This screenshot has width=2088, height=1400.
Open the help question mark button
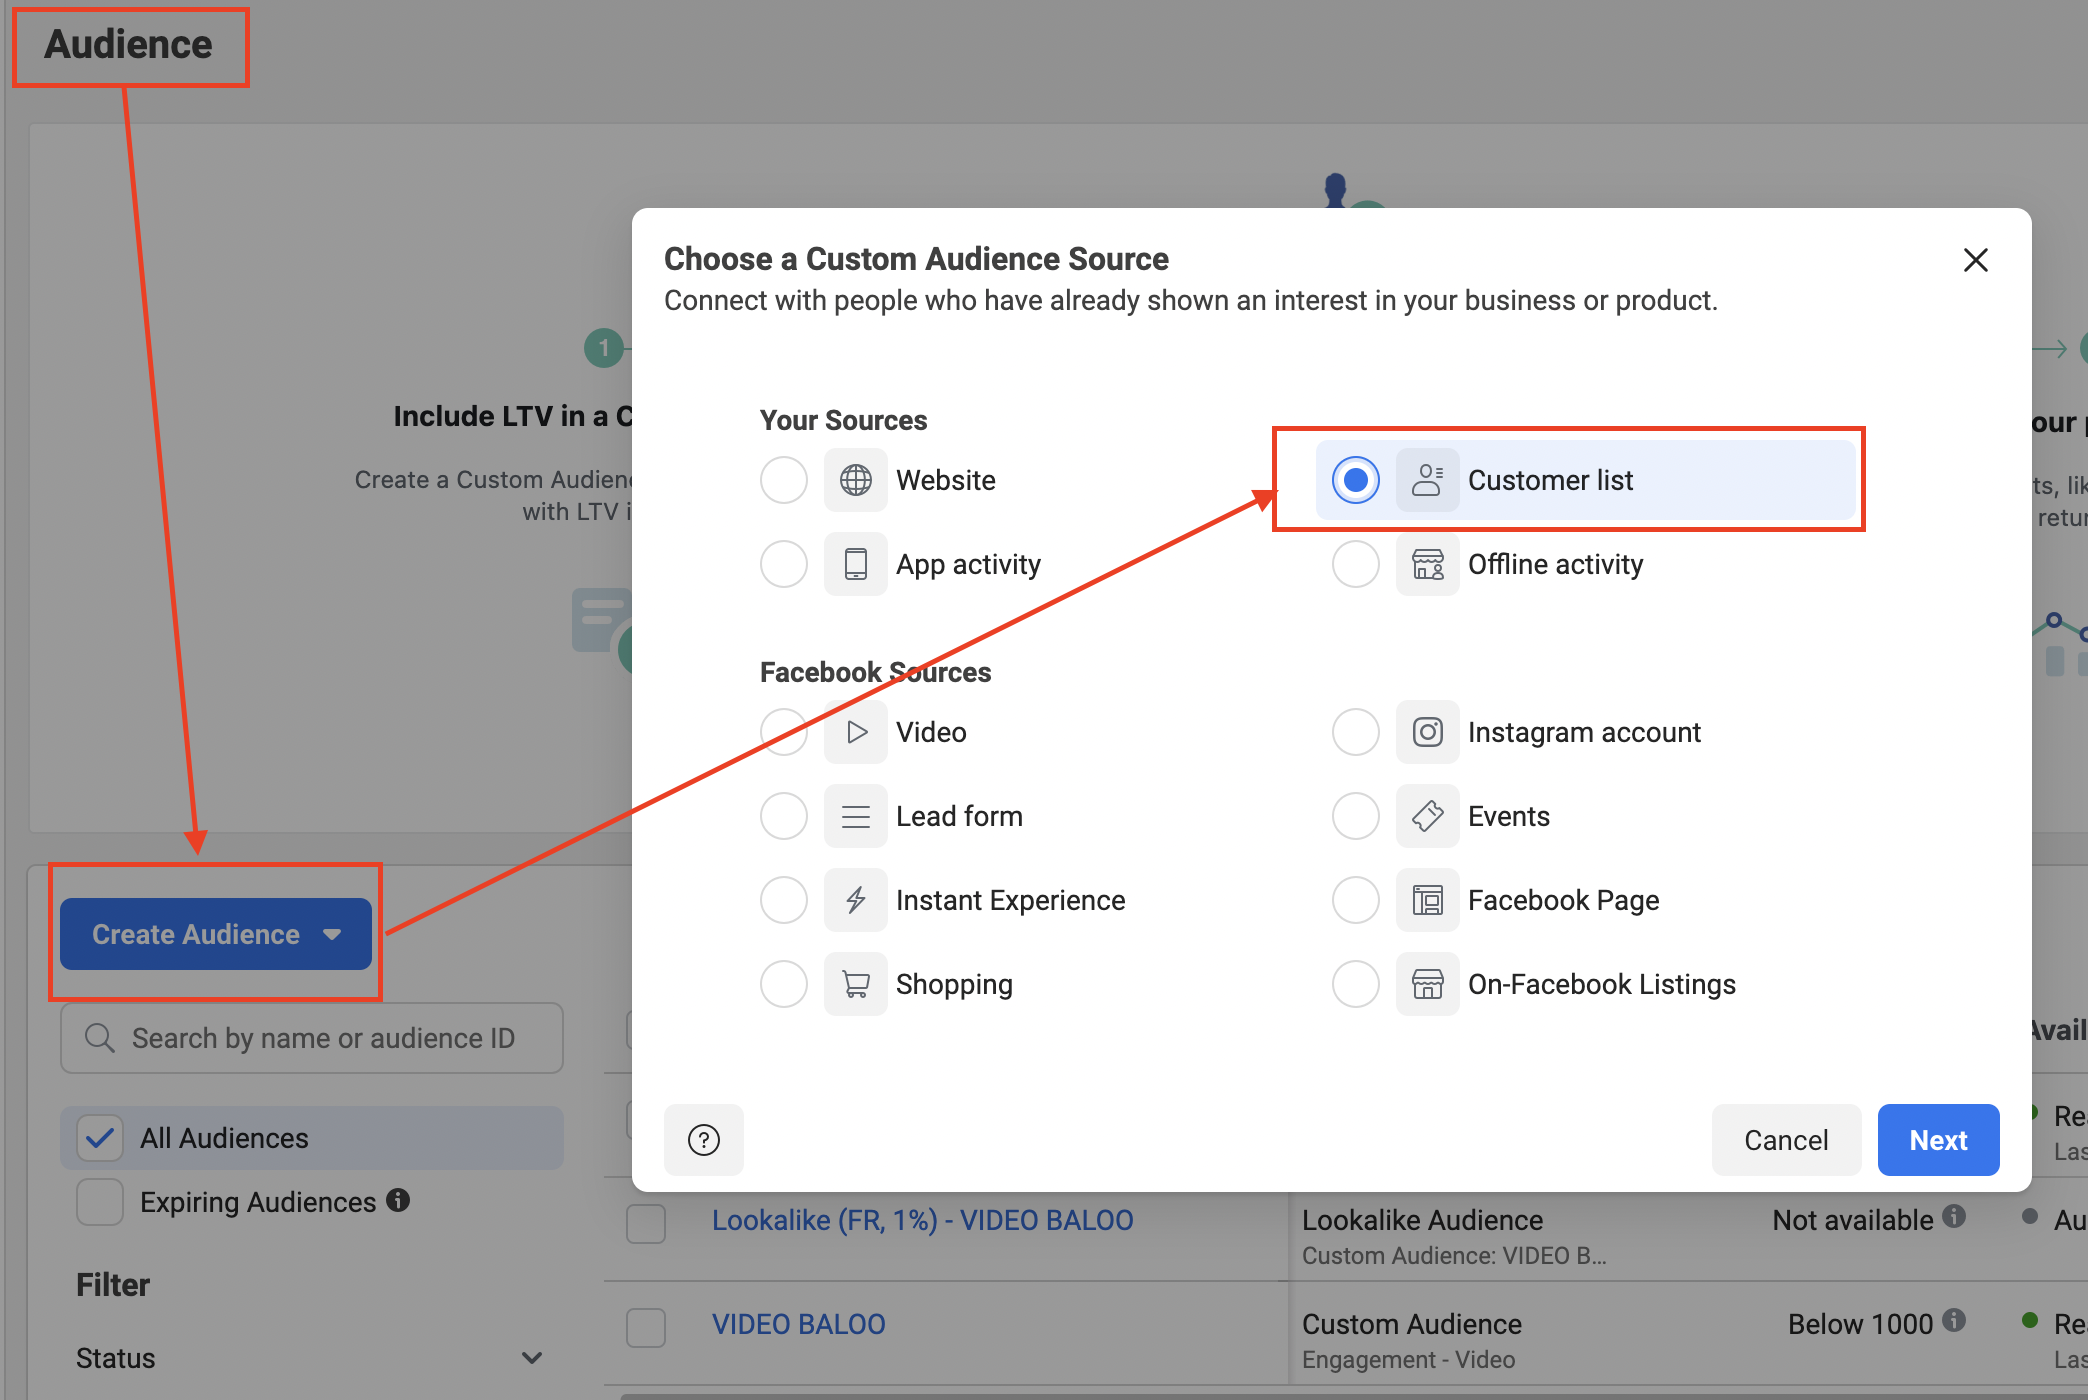[x=704, y=1140]
